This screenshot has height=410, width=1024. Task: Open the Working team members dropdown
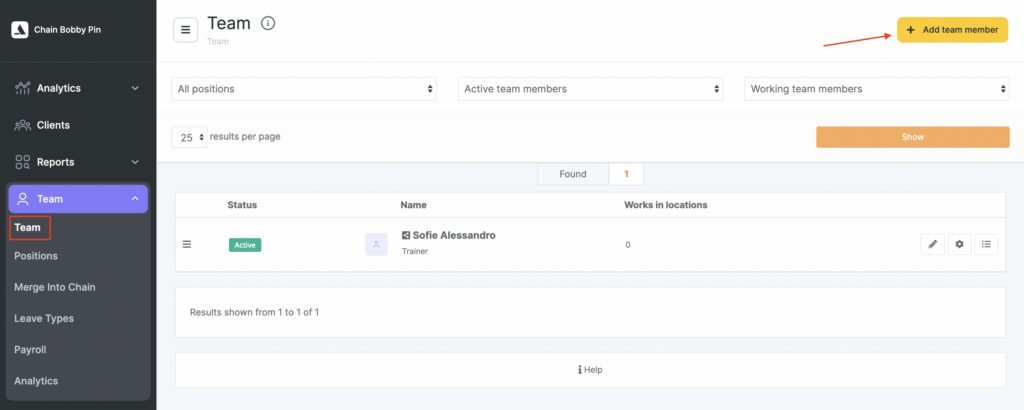click(877, 89)
